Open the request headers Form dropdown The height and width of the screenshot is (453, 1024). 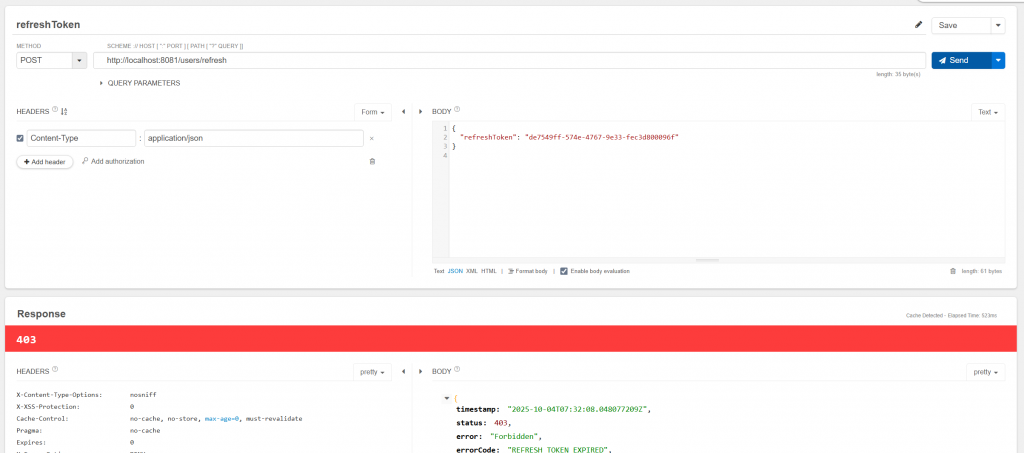373,112
